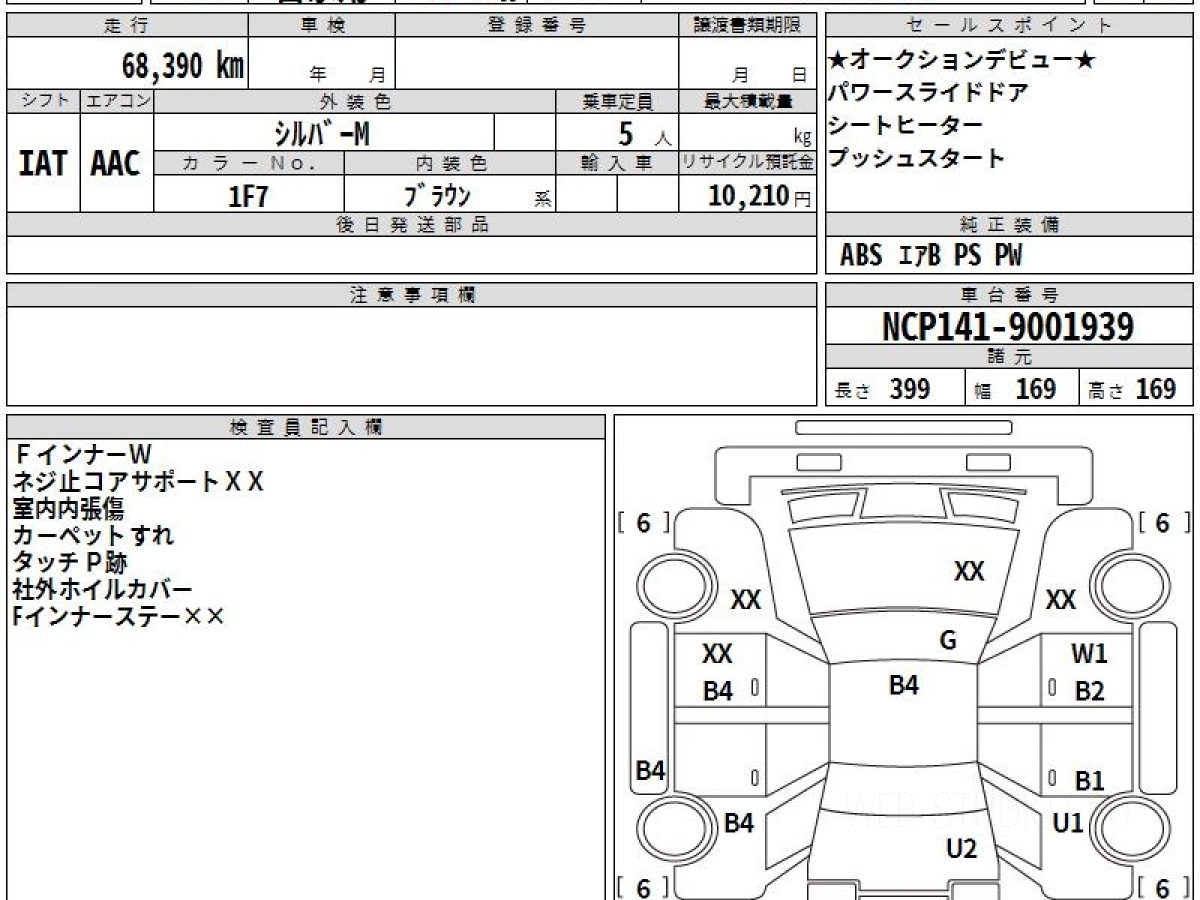1200x900 pixels.
Task: Select note カーペットすれ
Action: tap(94, 535)
